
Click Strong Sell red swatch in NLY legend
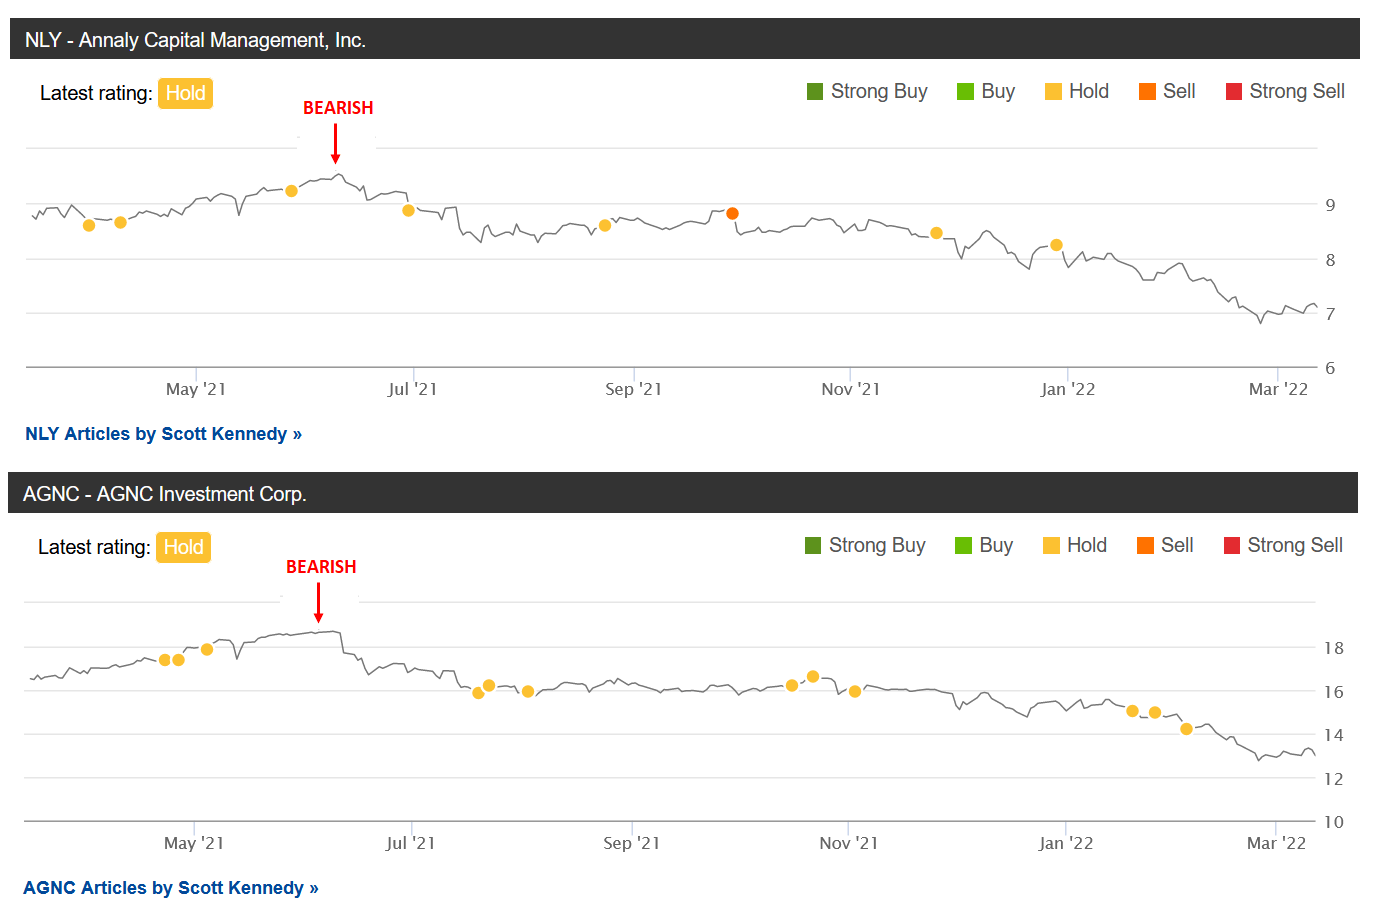point(1234,92)
